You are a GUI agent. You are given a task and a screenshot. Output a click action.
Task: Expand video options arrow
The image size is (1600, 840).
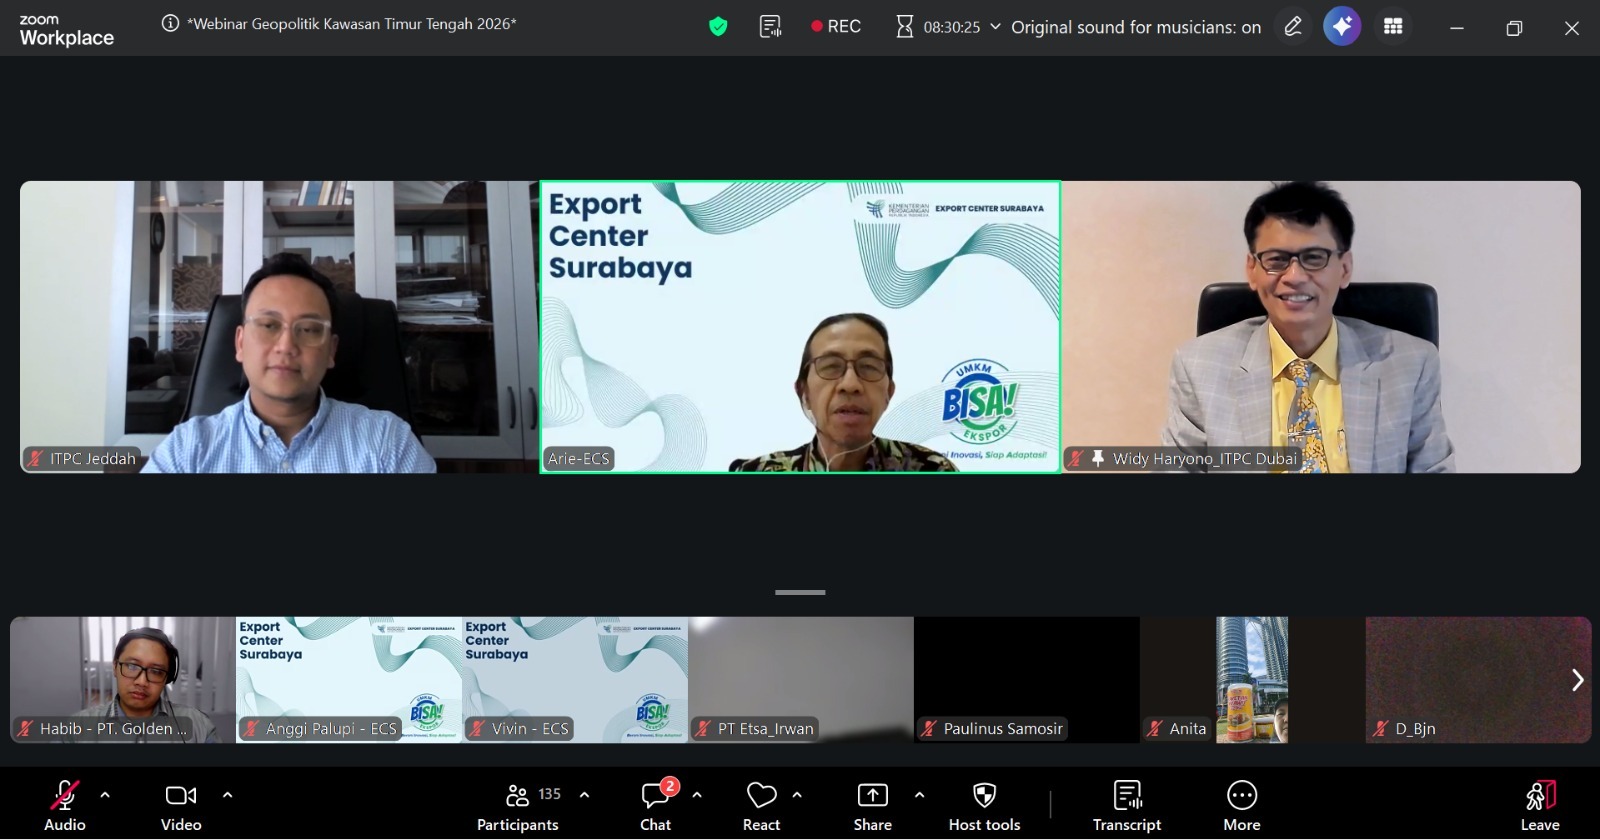tap(227, 795)
